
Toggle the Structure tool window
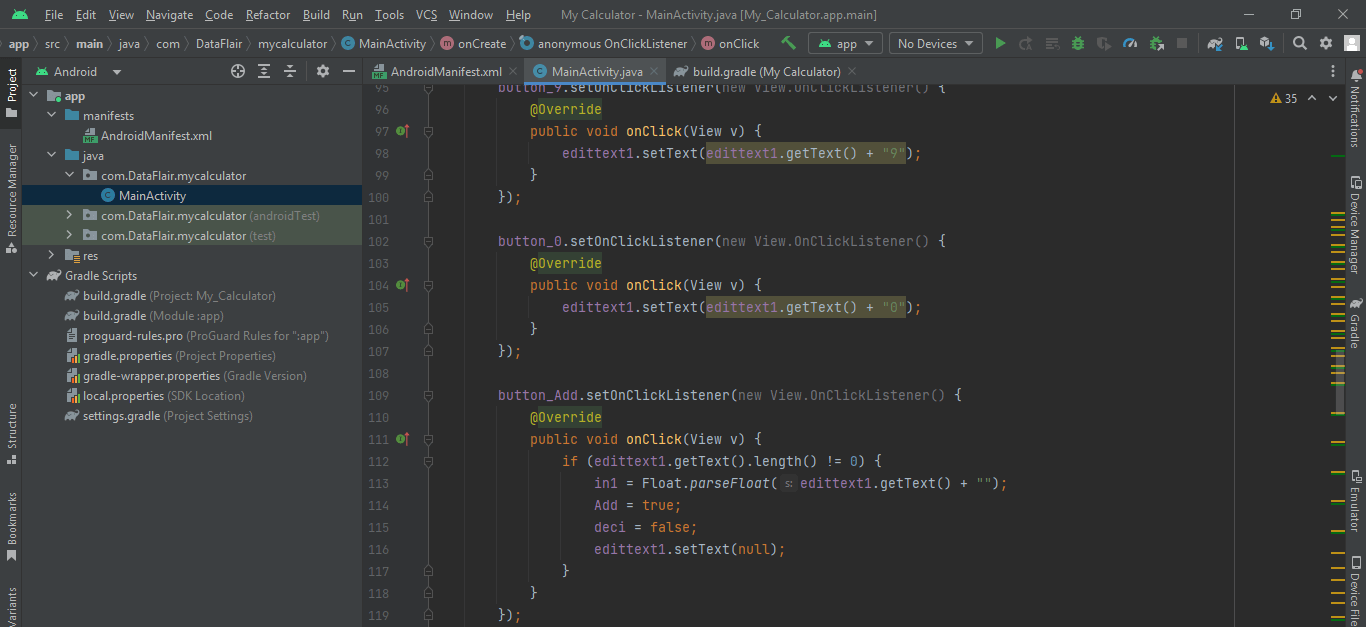pyautogui.click(x=12, y=427)
